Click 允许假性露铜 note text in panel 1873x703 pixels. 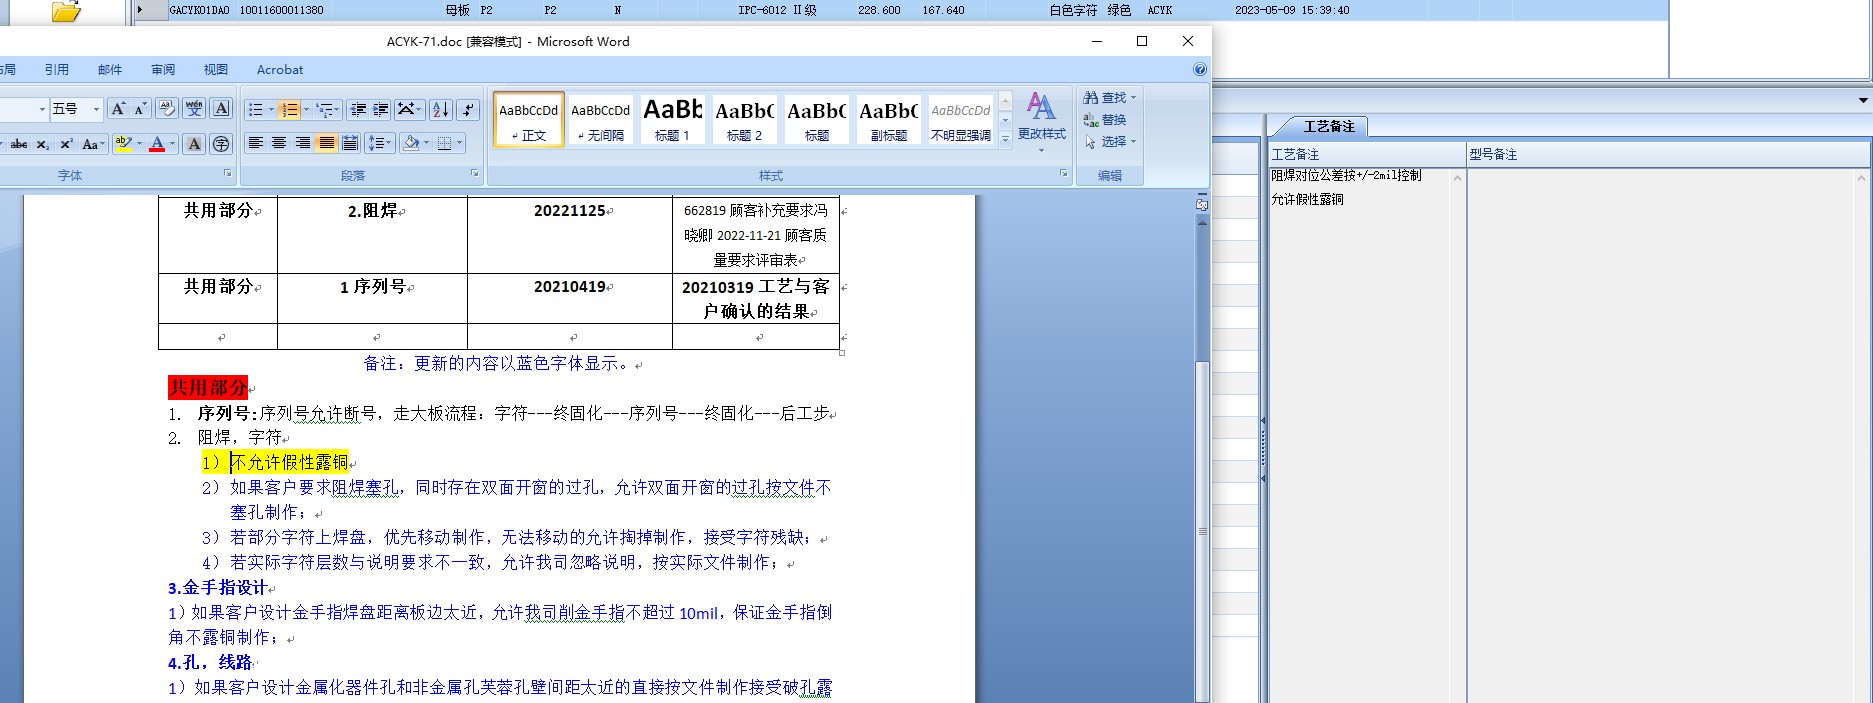[x=1307, y=199]
